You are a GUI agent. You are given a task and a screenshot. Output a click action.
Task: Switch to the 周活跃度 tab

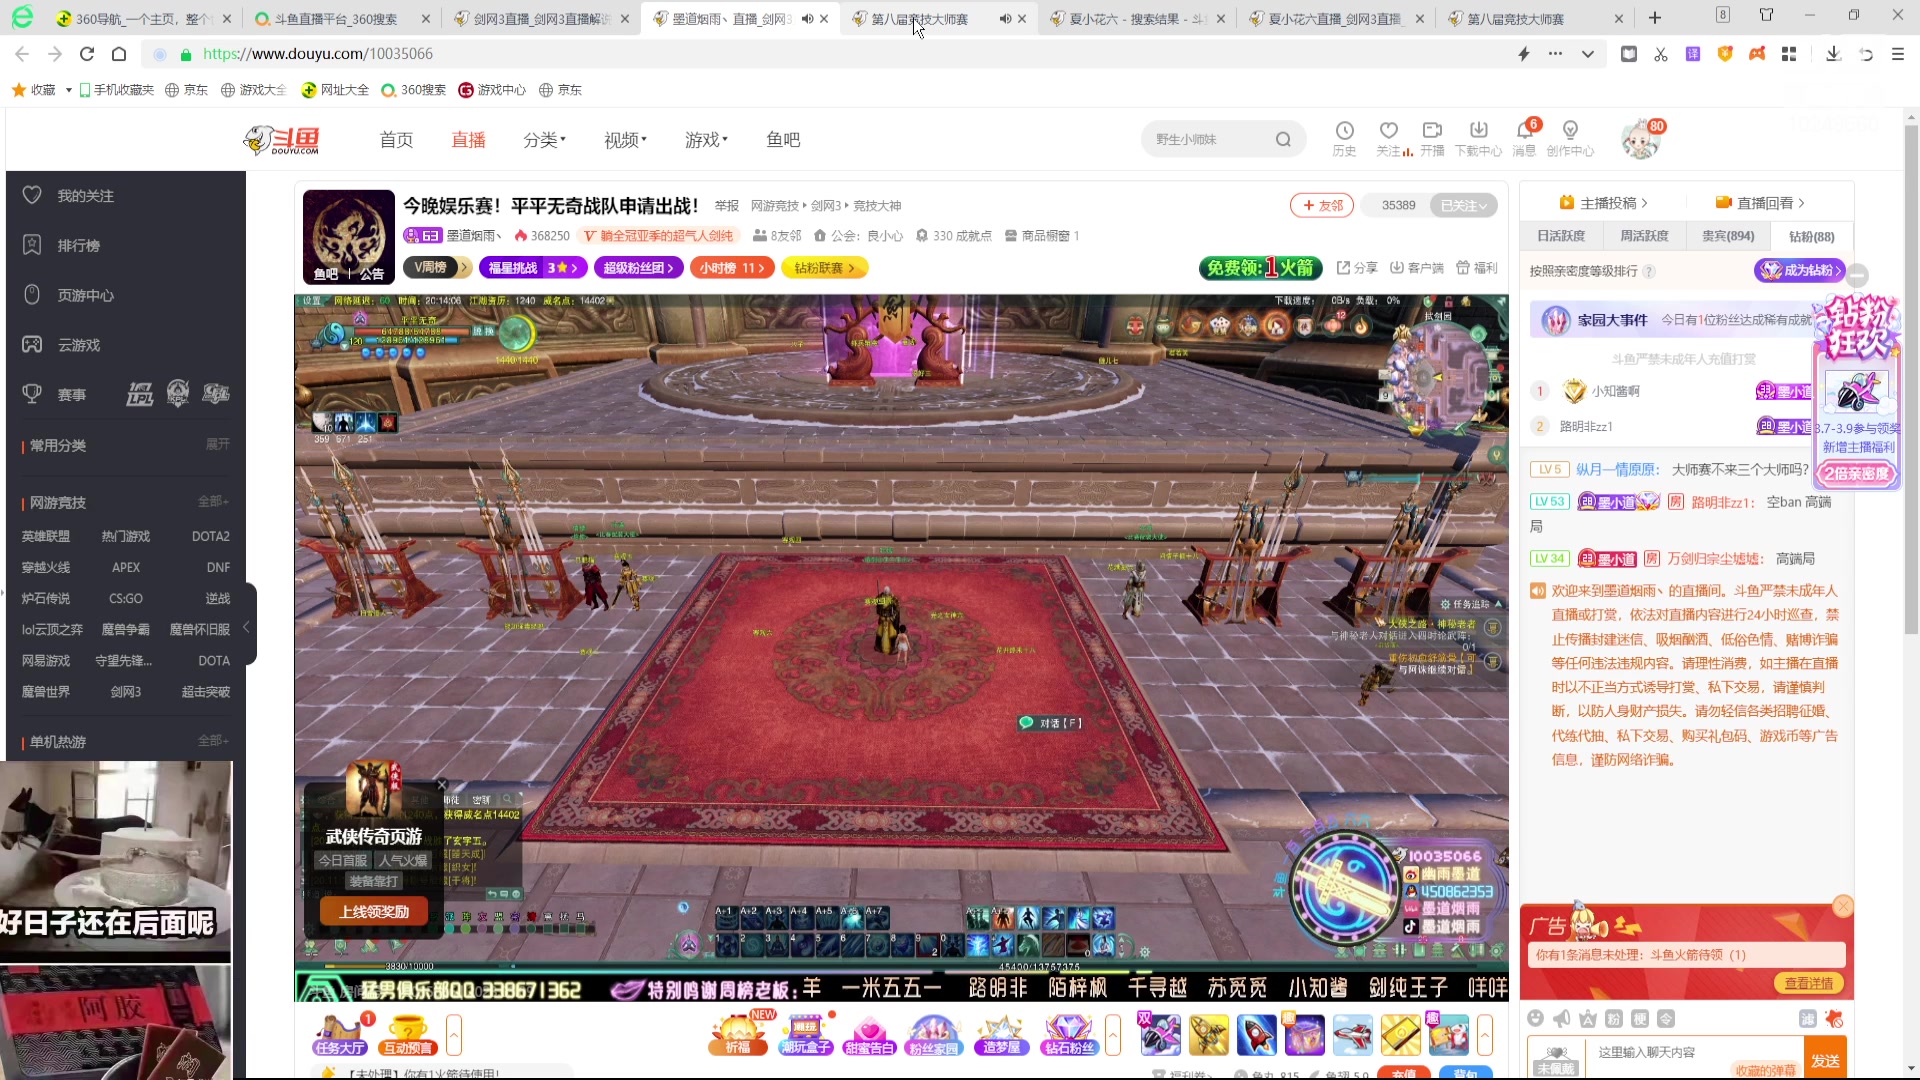click(1644, 236)
